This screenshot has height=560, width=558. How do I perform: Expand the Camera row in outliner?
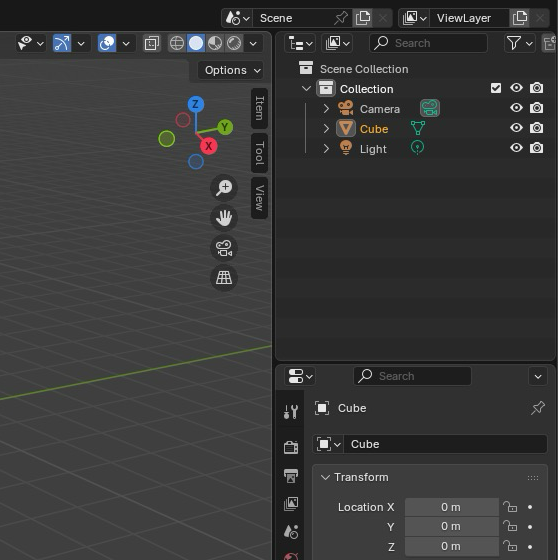point(326,108)
